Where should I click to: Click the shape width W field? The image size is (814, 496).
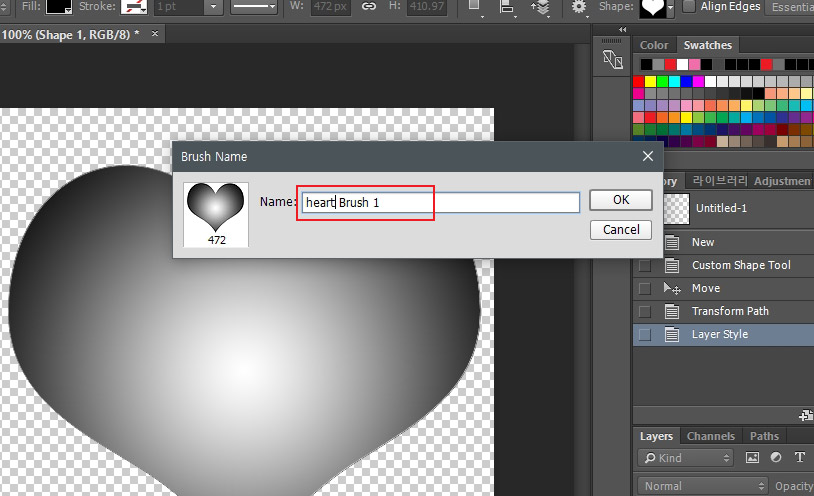(x=331, y=7)
